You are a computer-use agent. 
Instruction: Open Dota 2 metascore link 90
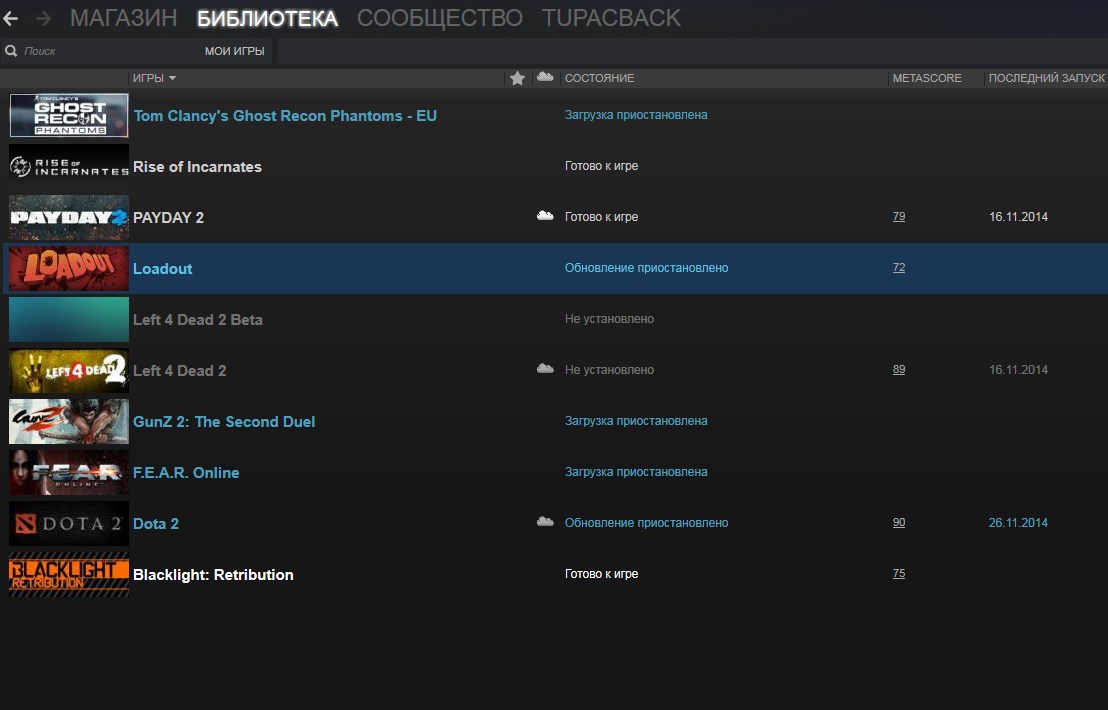[x=899, y=522]
